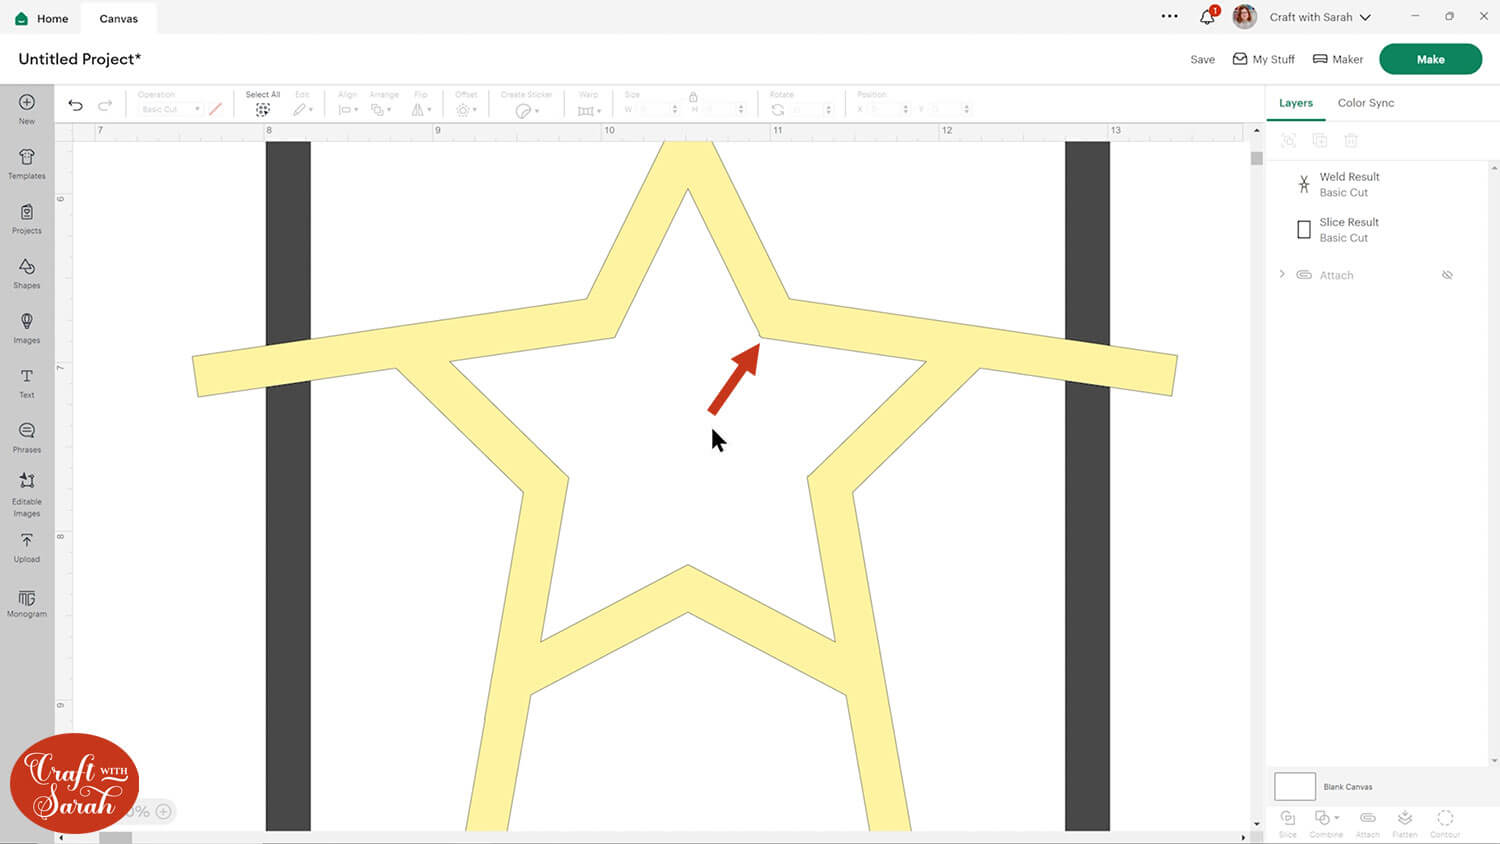Screen dimensions: 1500x844
Task: Click the Width size input field
Action: (658, 109)
